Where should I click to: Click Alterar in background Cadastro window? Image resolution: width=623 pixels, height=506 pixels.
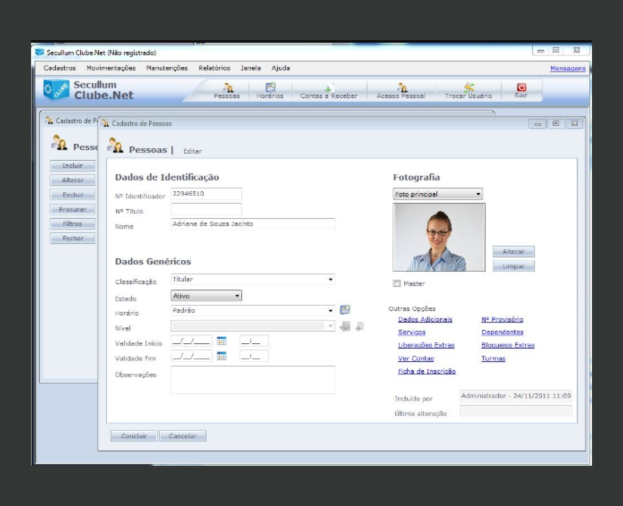tap(73, 180)
